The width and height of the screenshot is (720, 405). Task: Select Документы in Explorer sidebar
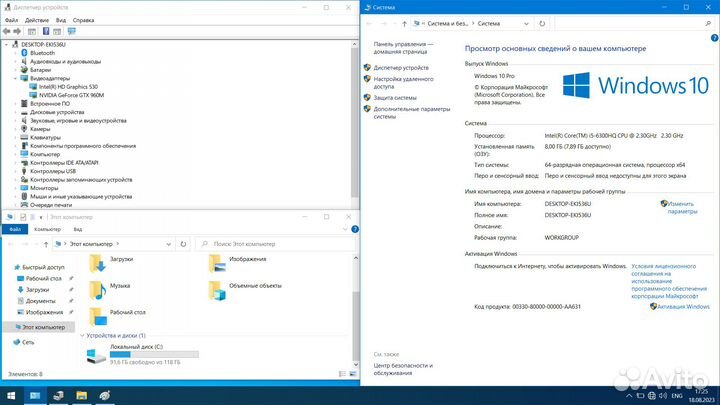tap(40, 301)
